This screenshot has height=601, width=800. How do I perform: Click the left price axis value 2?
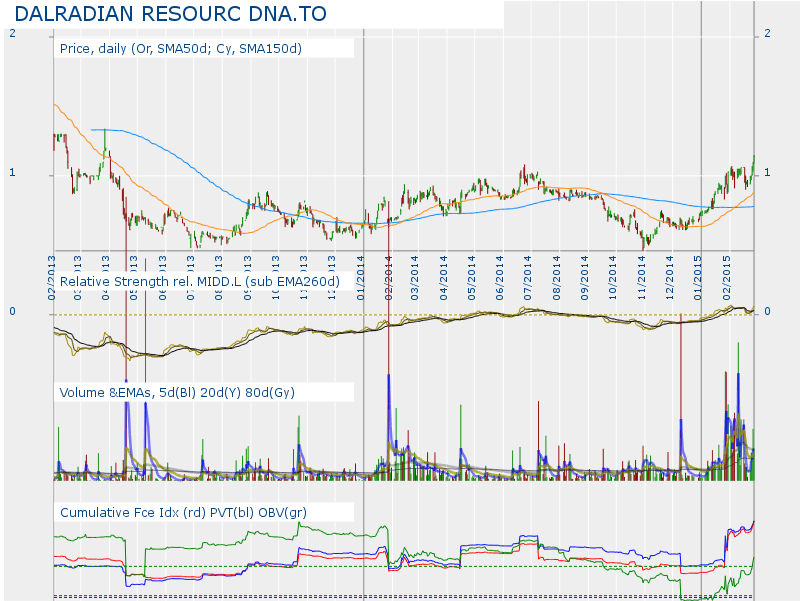(x=12, y=34)
